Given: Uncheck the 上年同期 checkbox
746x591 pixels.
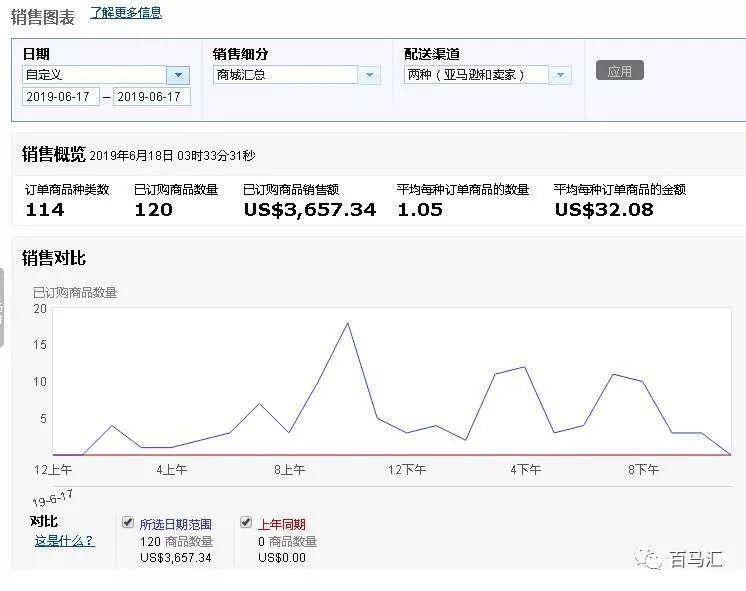Looking at the screenshot, I should click(x=246, y=522).
